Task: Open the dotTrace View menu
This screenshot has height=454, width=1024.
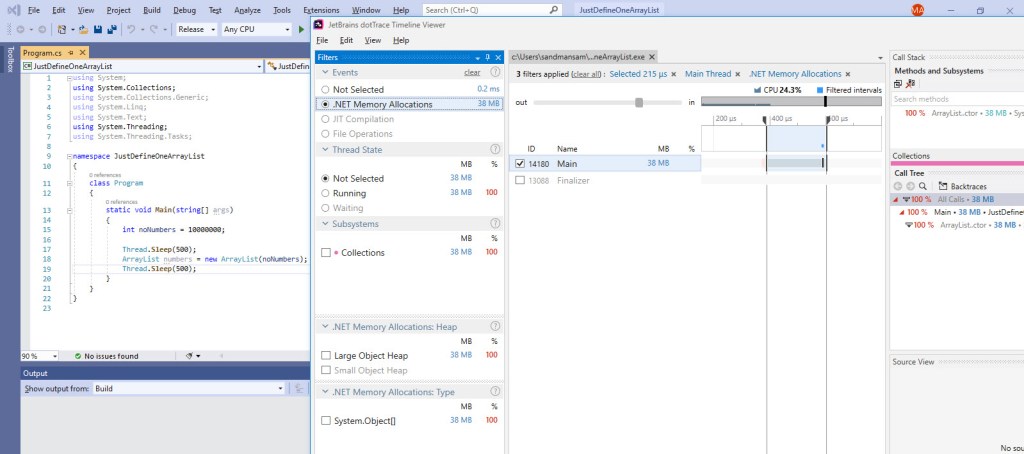Action: [372, 40]
